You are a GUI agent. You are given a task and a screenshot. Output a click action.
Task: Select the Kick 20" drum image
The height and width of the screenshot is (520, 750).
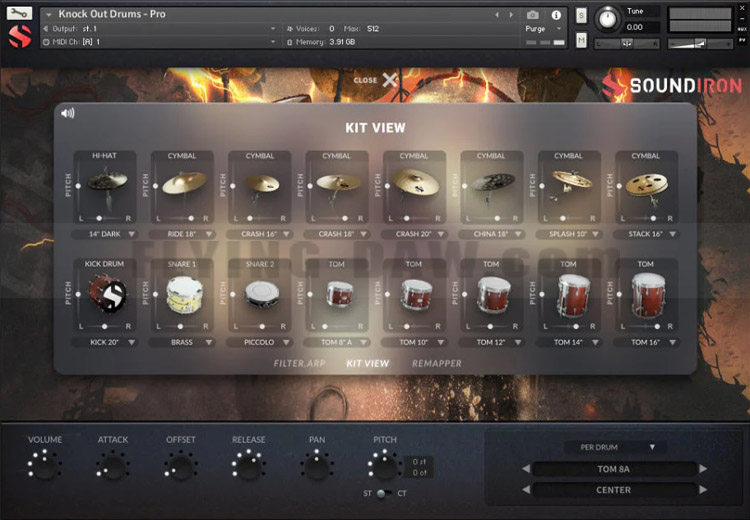(x=108, y=294)
